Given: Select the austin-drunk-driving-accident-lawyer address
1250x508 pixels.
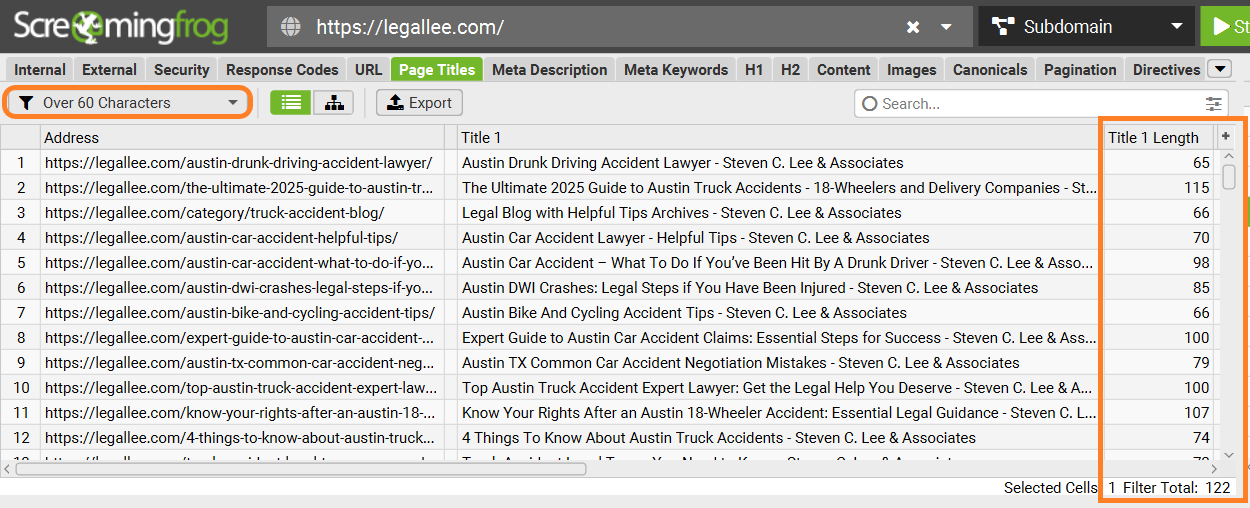Looking at the screenshot, I should click(x=238, y=162).
